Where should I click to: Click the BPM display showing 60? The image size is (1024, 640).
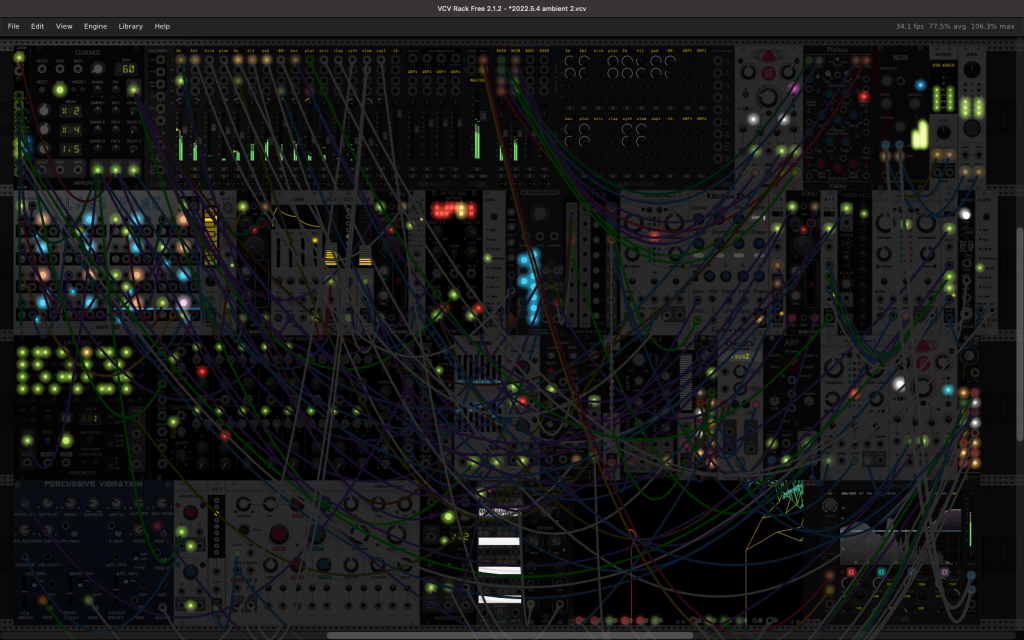click(x=125, y=69)
